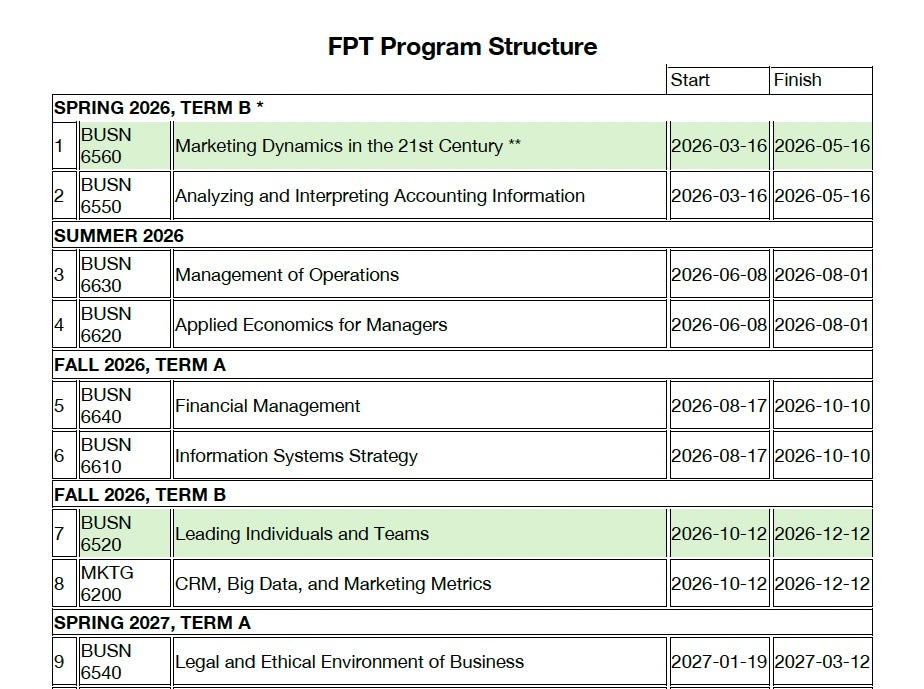Click the Finish column header
This screenshot has height=689, width=924.
click(x=797, y=80)
